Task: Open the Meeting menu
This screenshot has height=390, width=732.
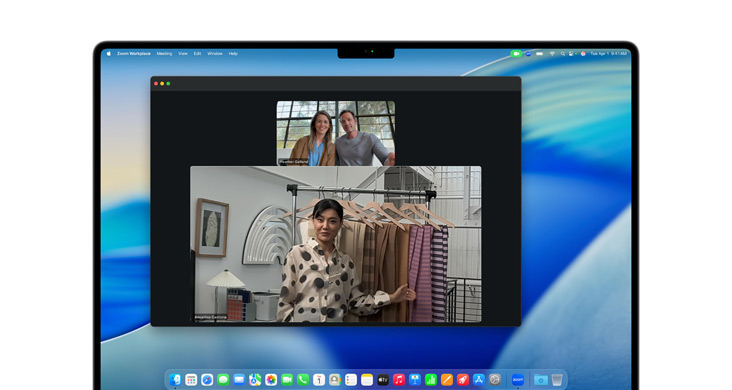Action: tap(164, 54)
